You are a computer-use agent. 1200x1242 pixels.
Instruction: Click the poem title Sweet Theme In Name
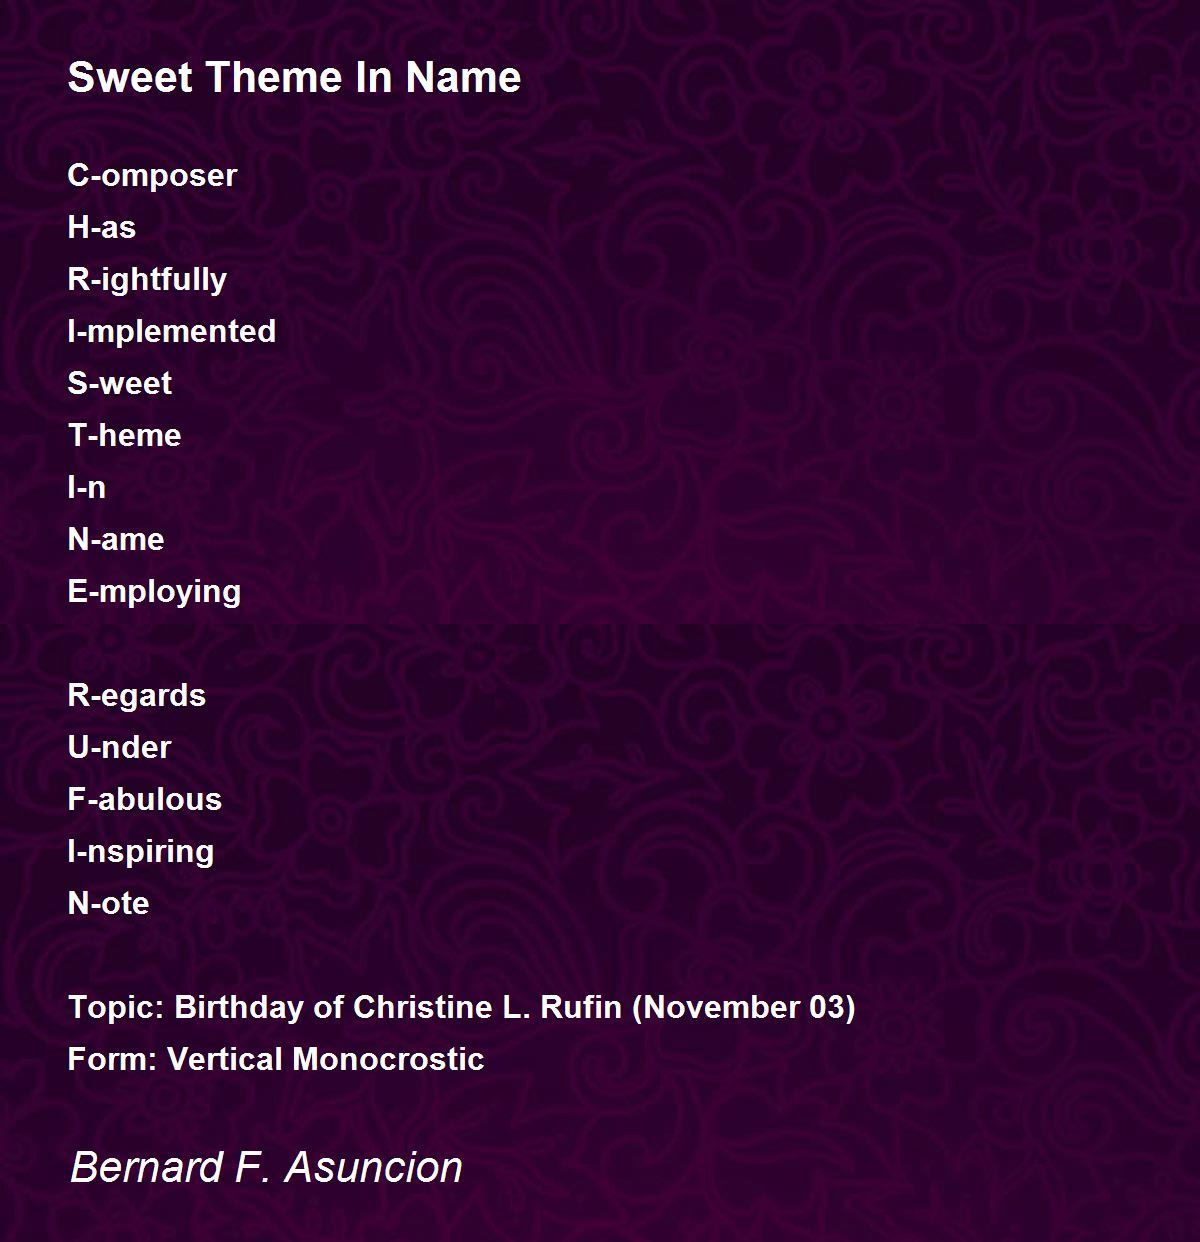point(294,77)
